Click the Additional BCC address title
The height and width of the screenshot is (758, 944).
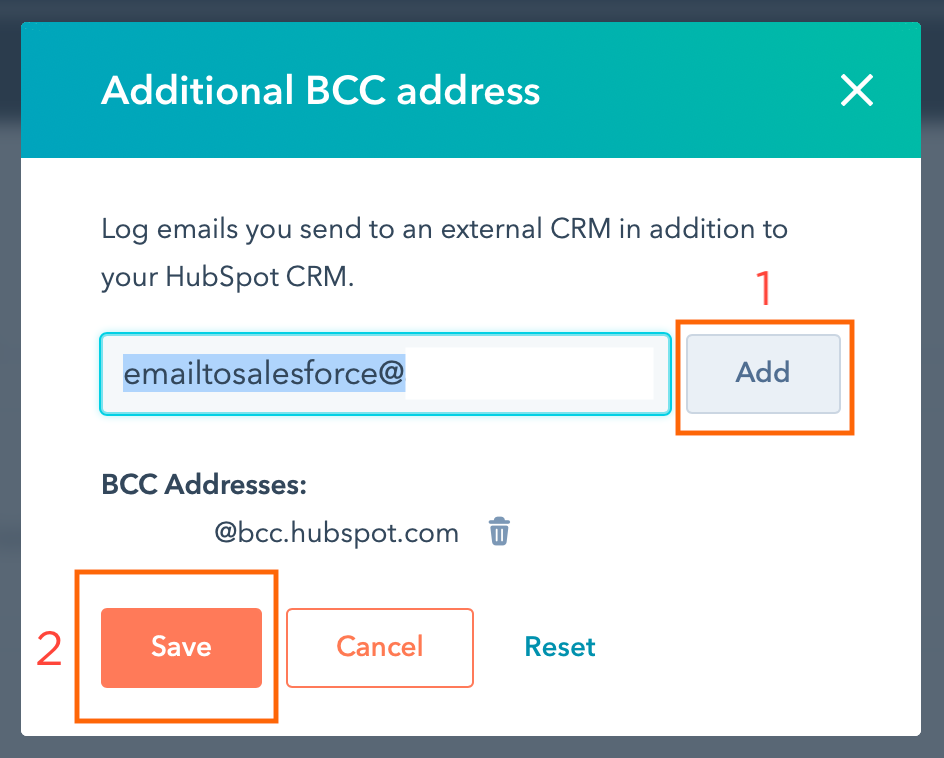pos(320,90)
